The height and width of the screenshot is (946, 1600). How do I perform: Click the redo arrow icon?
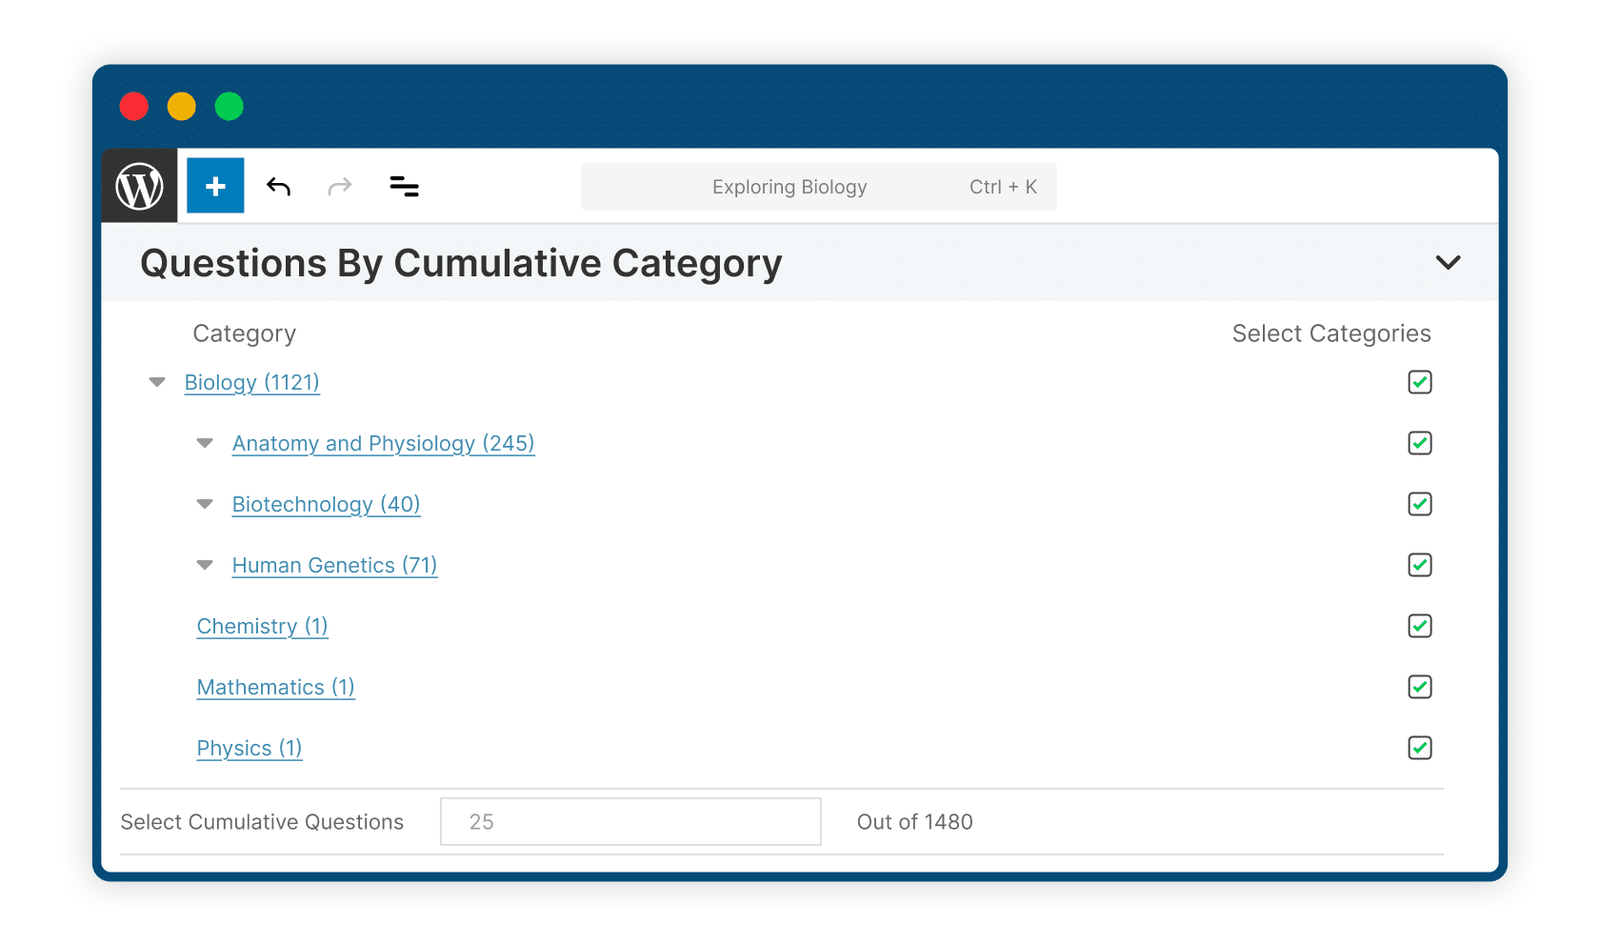[x=340, y=186]
